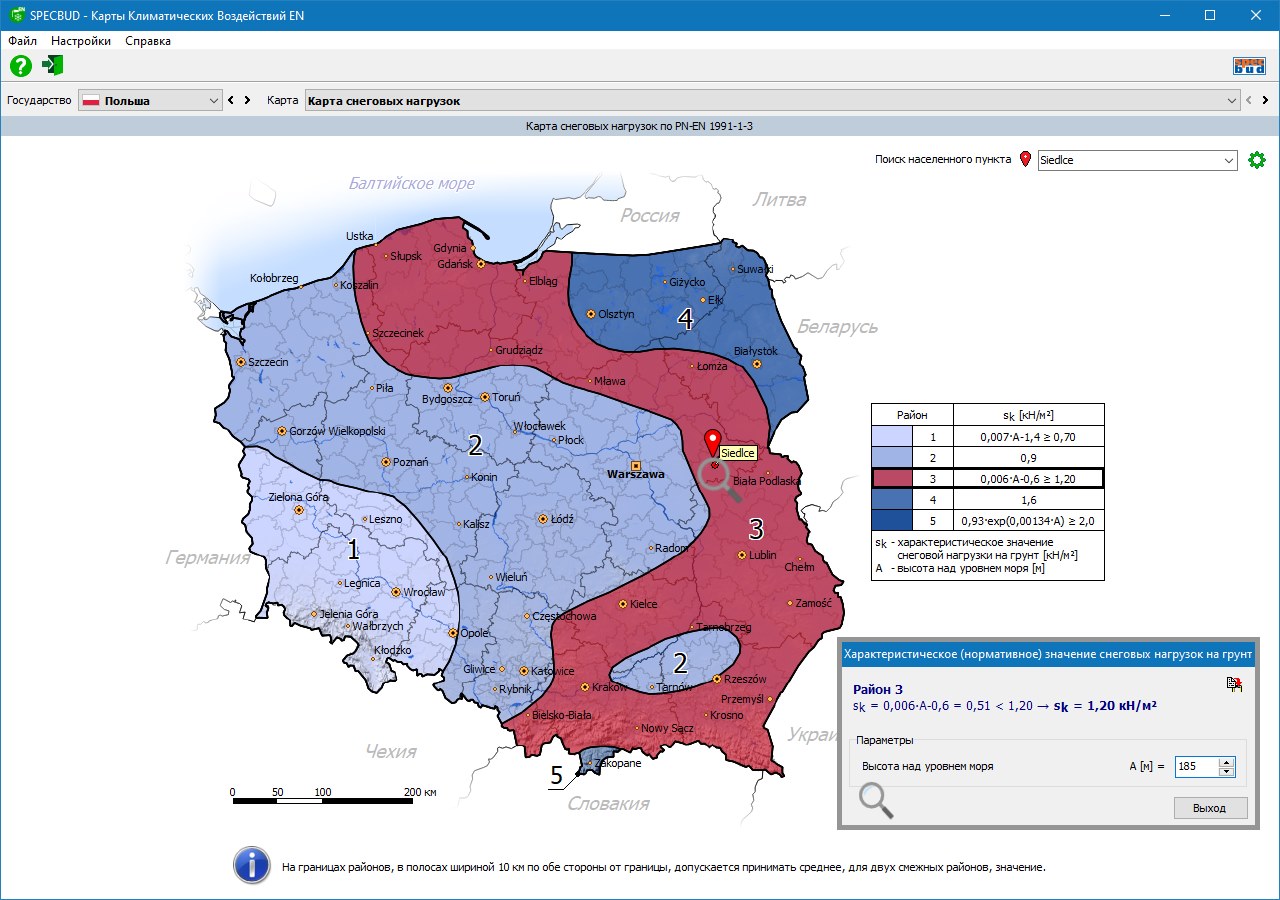This screenshot has width=1280, height=900.
Task: Click the SPECBUD logo in the toolbar
Action: pos(1249,66)
